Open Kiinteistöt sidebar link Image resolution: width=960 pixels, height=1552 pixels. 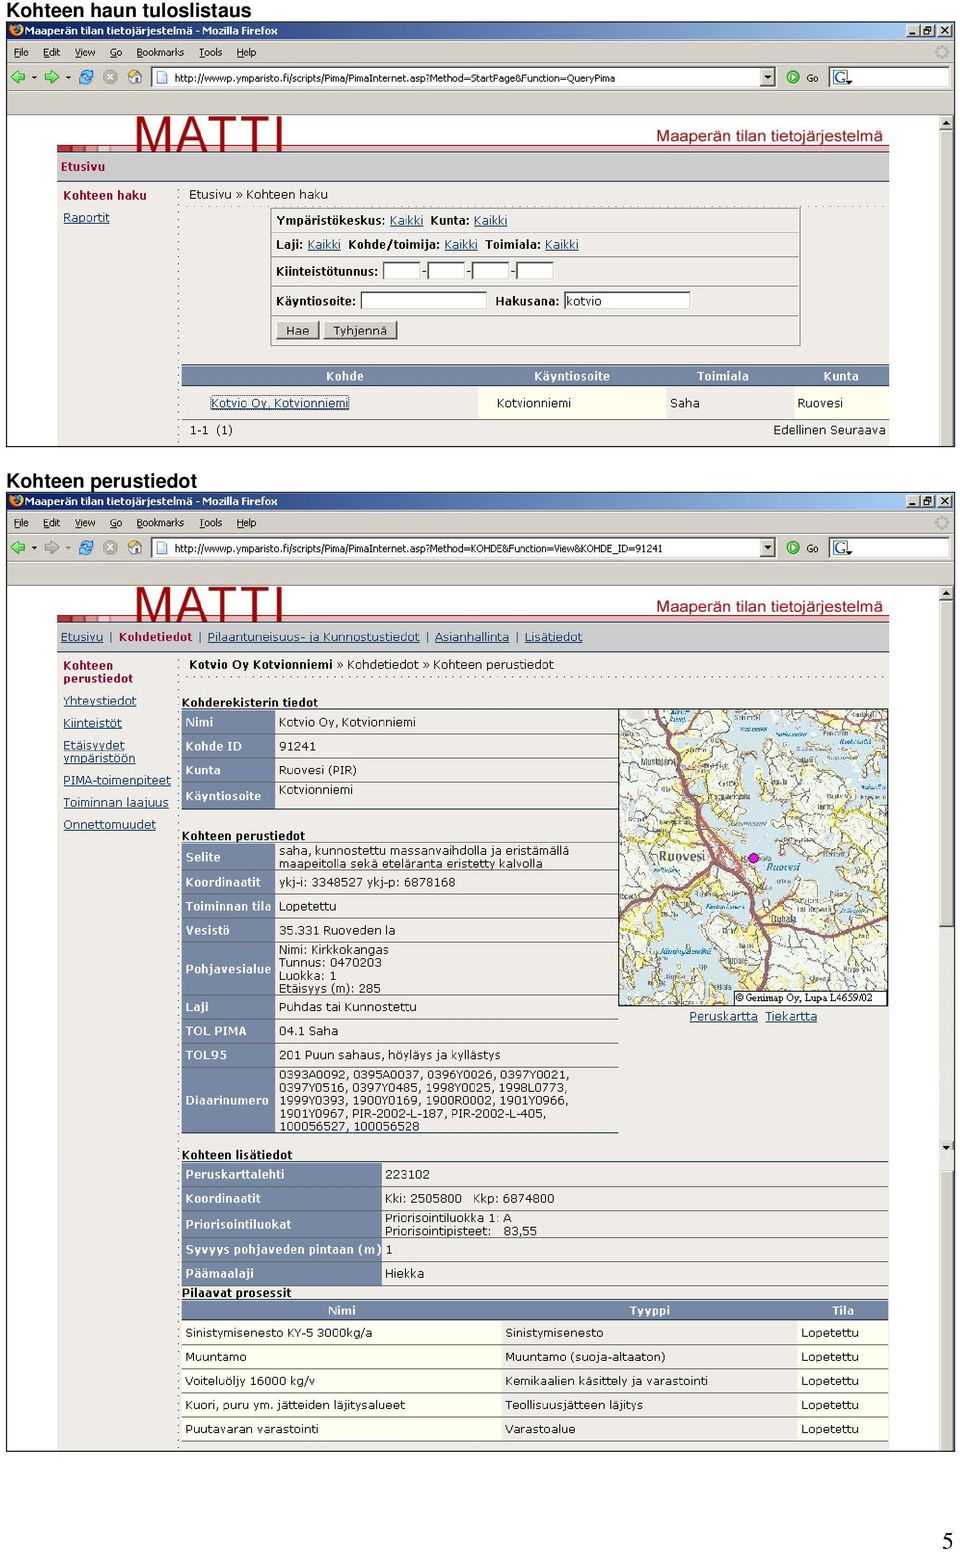coord(92,723)
